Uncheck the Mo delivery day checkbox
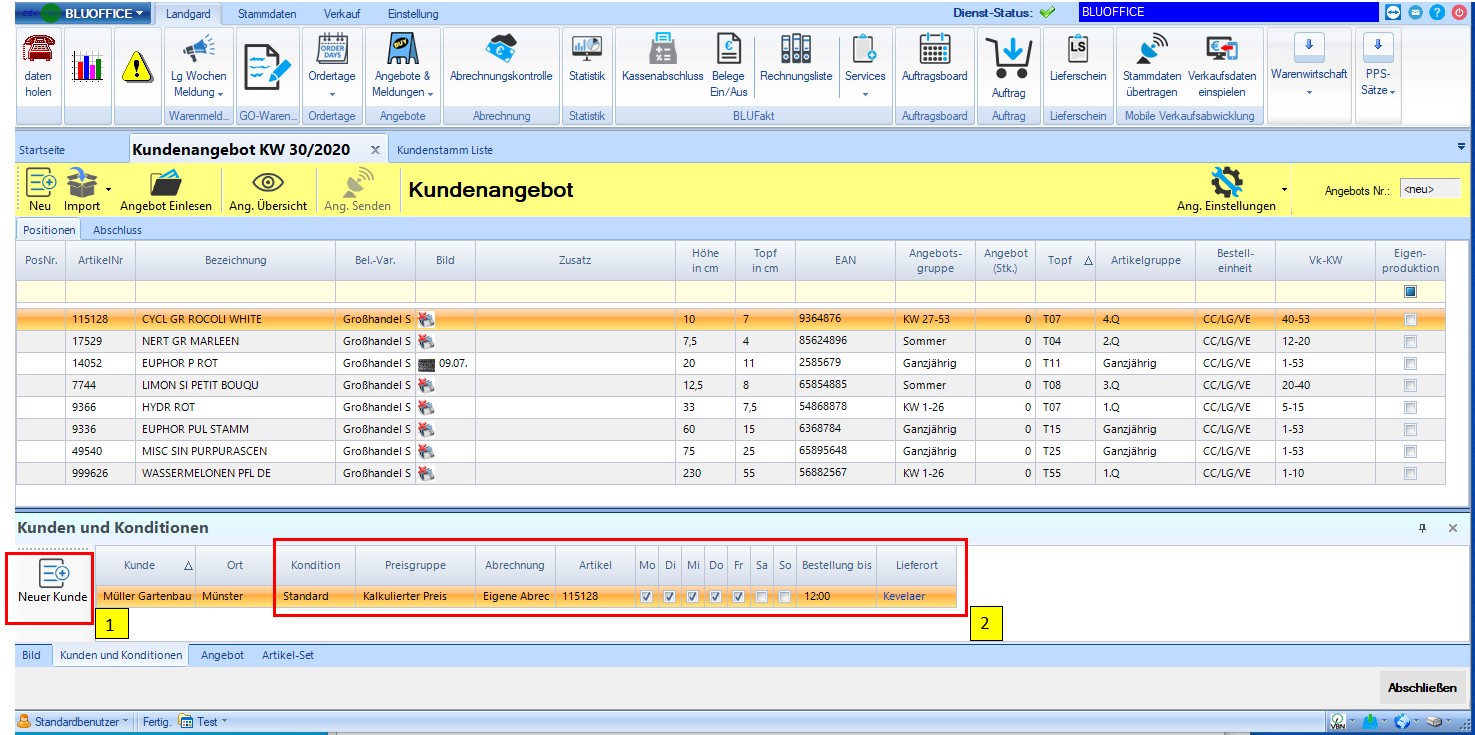Image resolution: width=1475 pixels, height=735 pixels. point(646,597)
